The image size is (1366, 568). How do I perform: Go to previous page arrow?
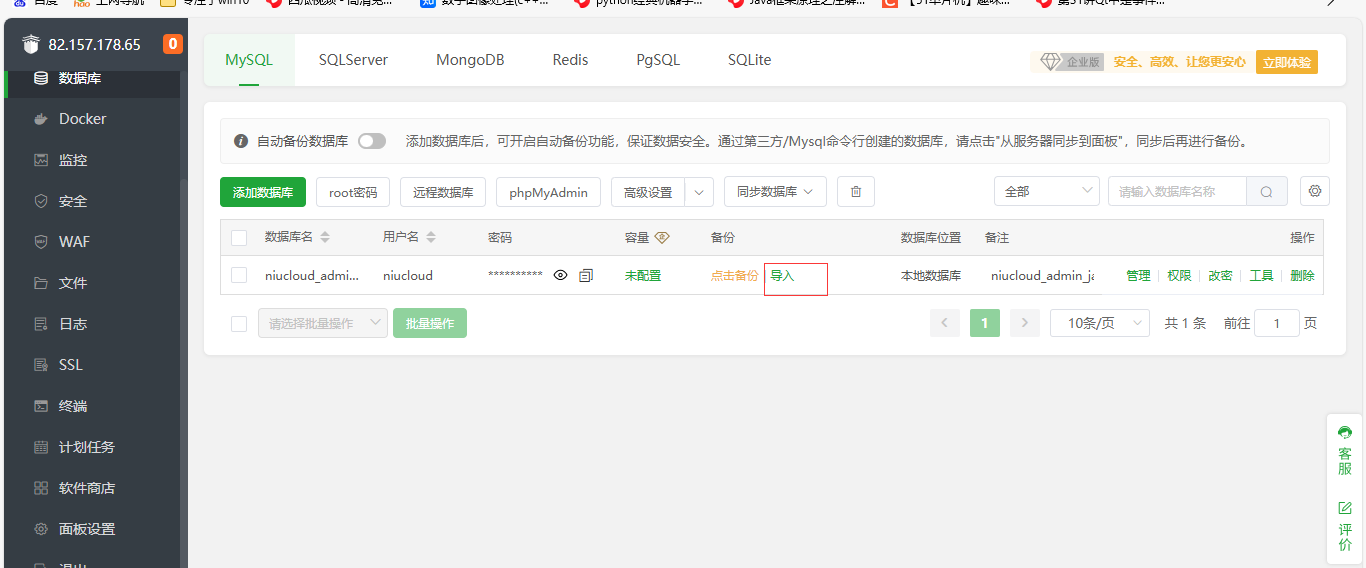(x=945, y=323)
